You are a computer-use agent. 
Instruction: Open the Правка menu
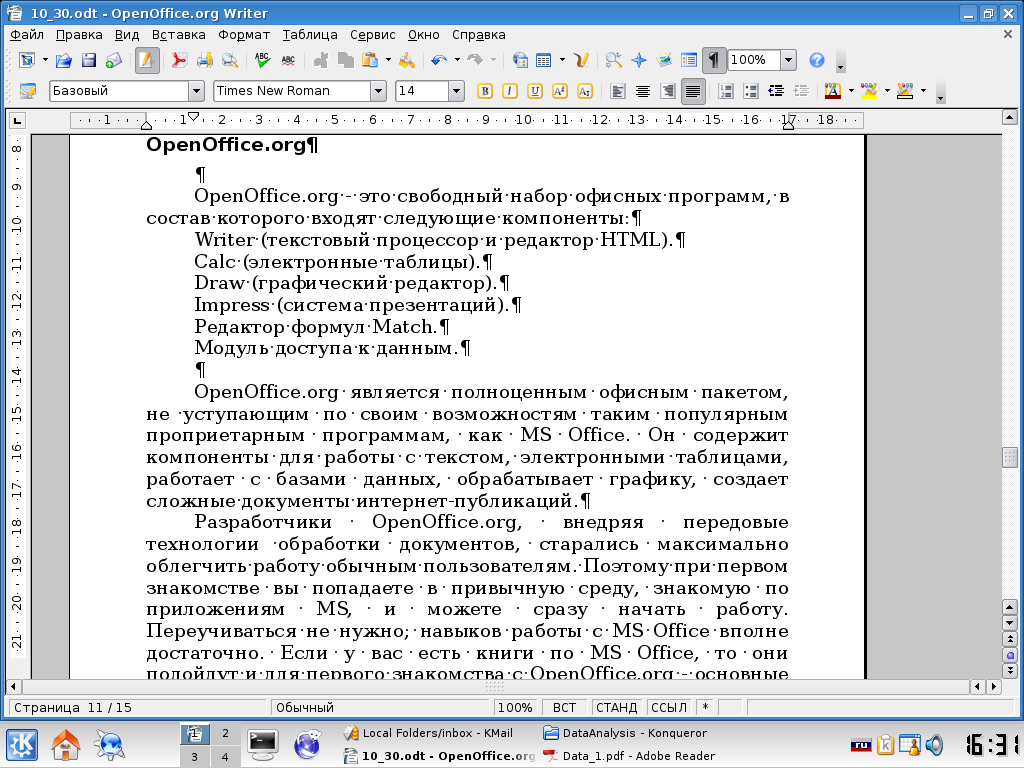(79, 35)
